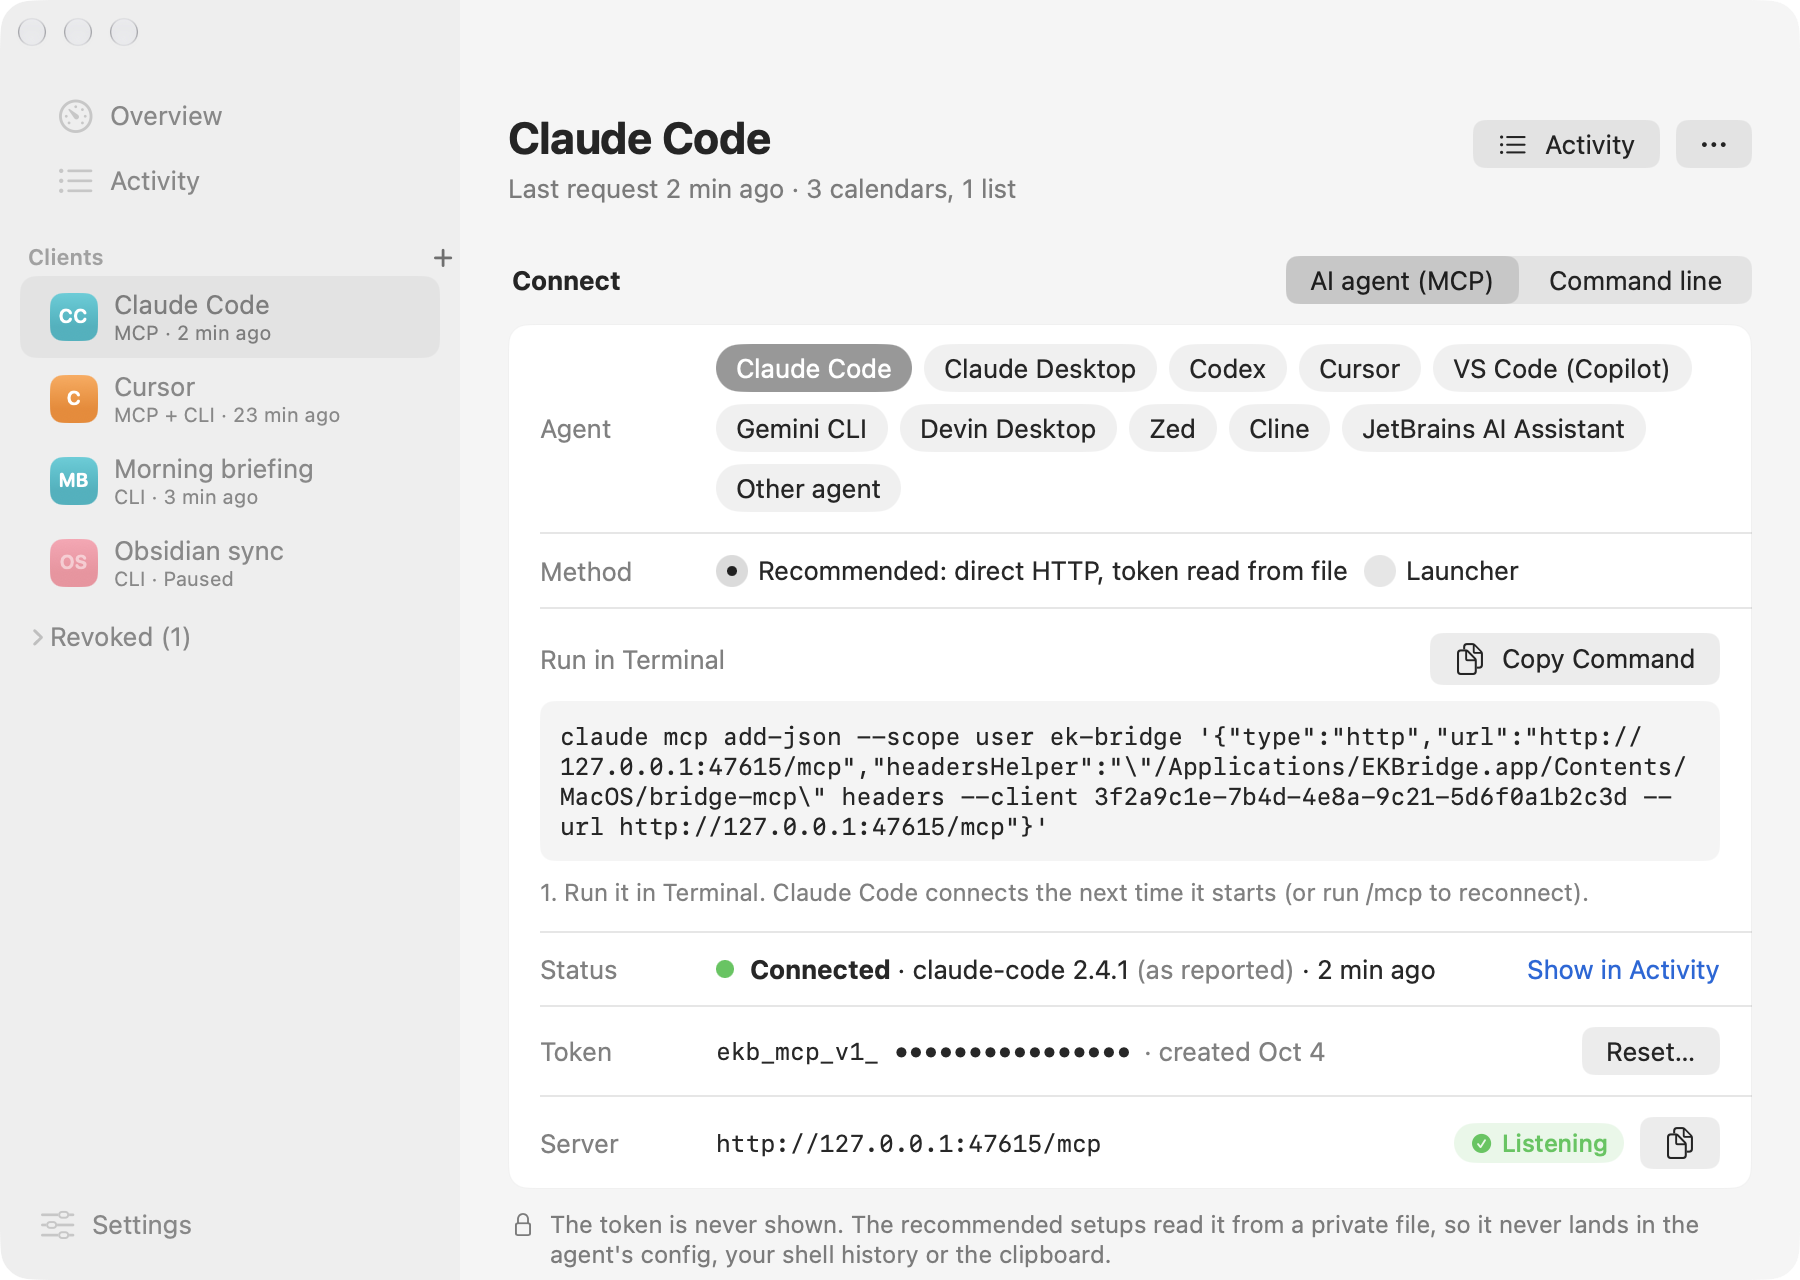Follow the Show in Activity link
The height and width of the screenshot is (1280, 1800).
(x=1623, y=970)
